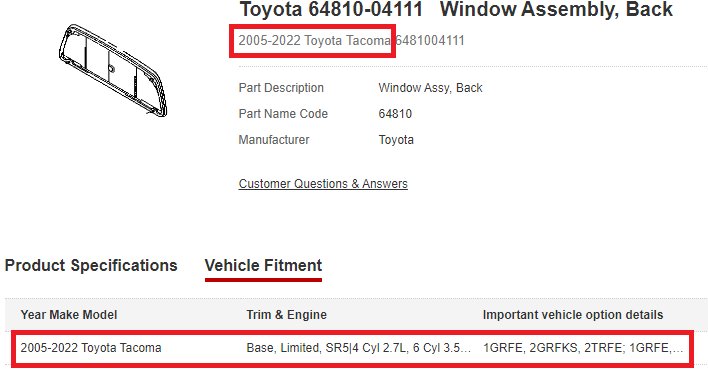Expand the truncated Base, Limited, SR5 trim cell
This screenshot has height=376, width=708.
pos(359,348)
